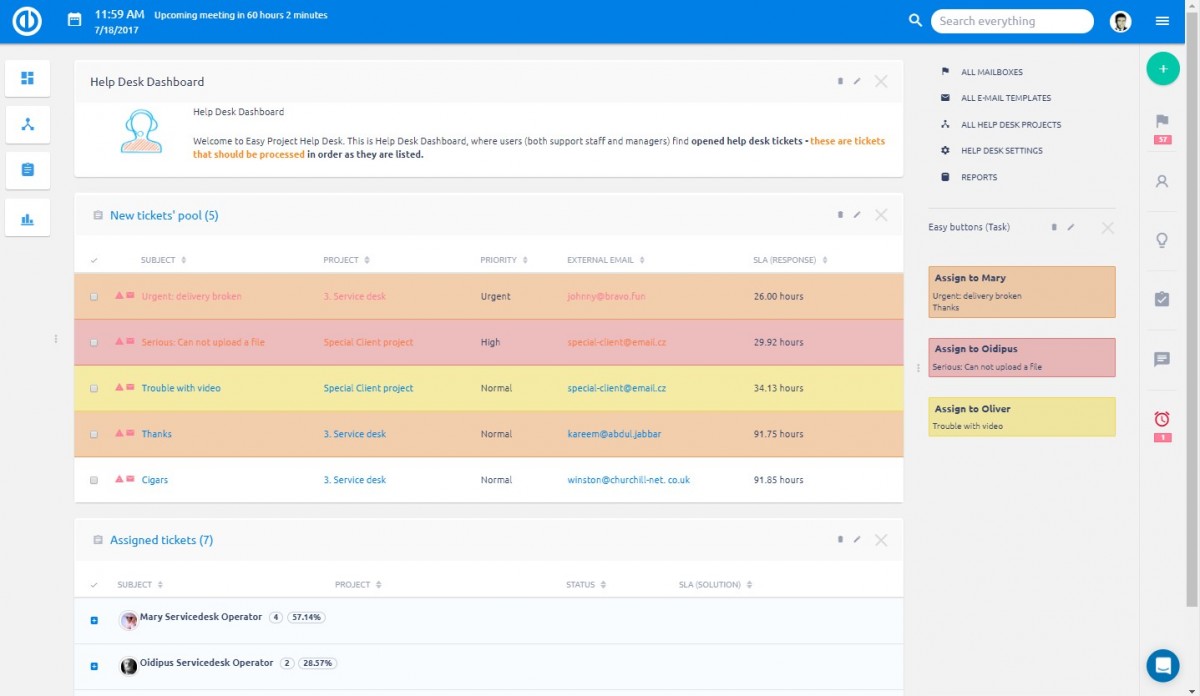This screenshot has height=696, width=1200.
Task: Expand Oidipus Servicedesk Operator ticket group
Action: click(x=94, y=667)
